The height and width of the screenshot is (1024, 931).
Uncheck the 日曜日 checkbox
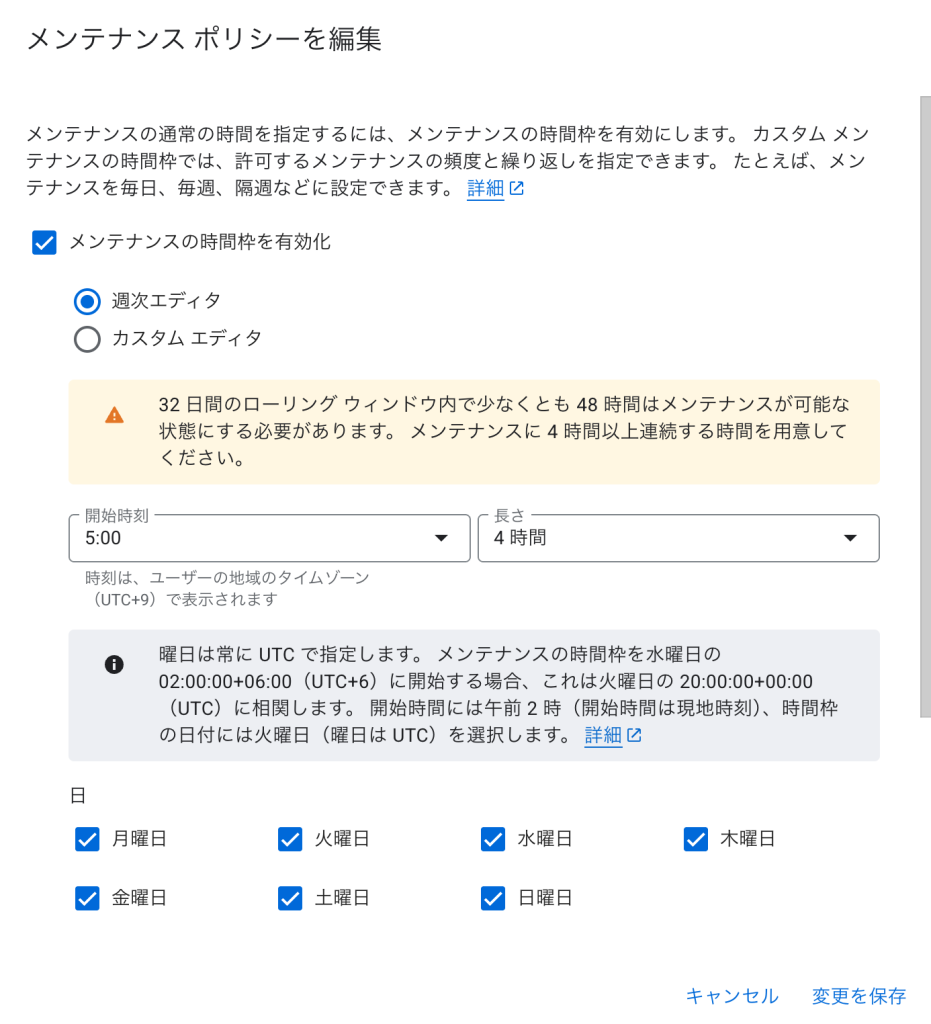[493, 899]
